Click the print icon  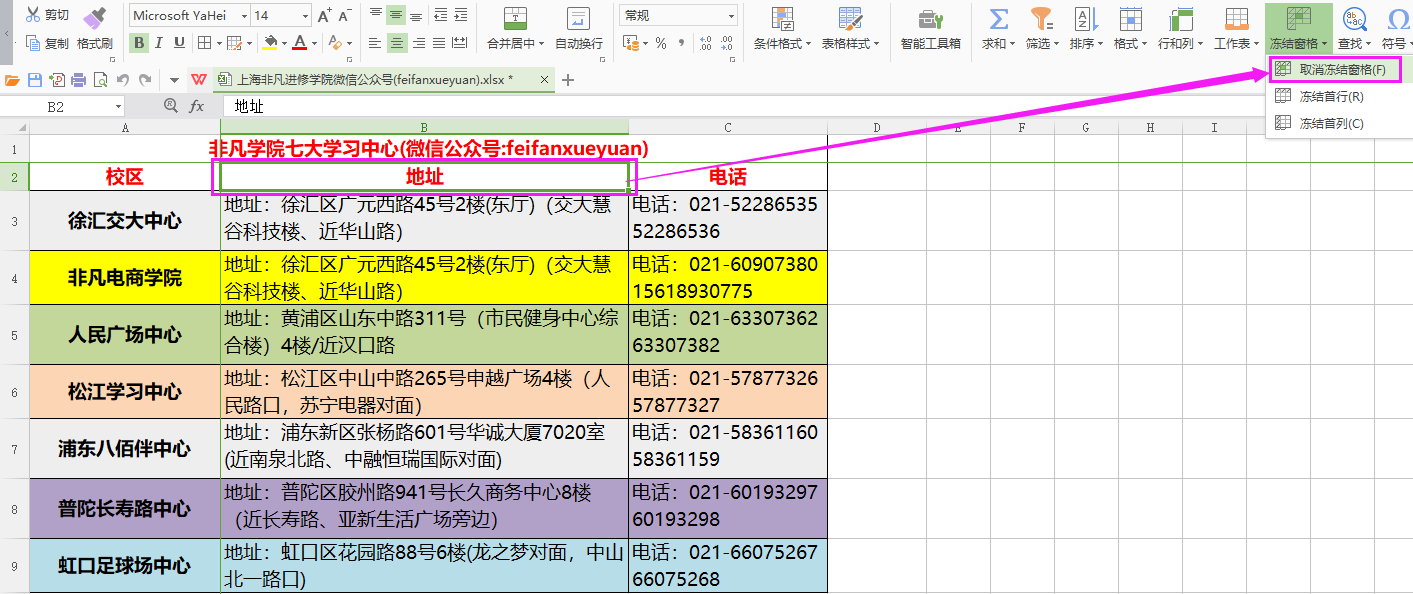[78, 80]
